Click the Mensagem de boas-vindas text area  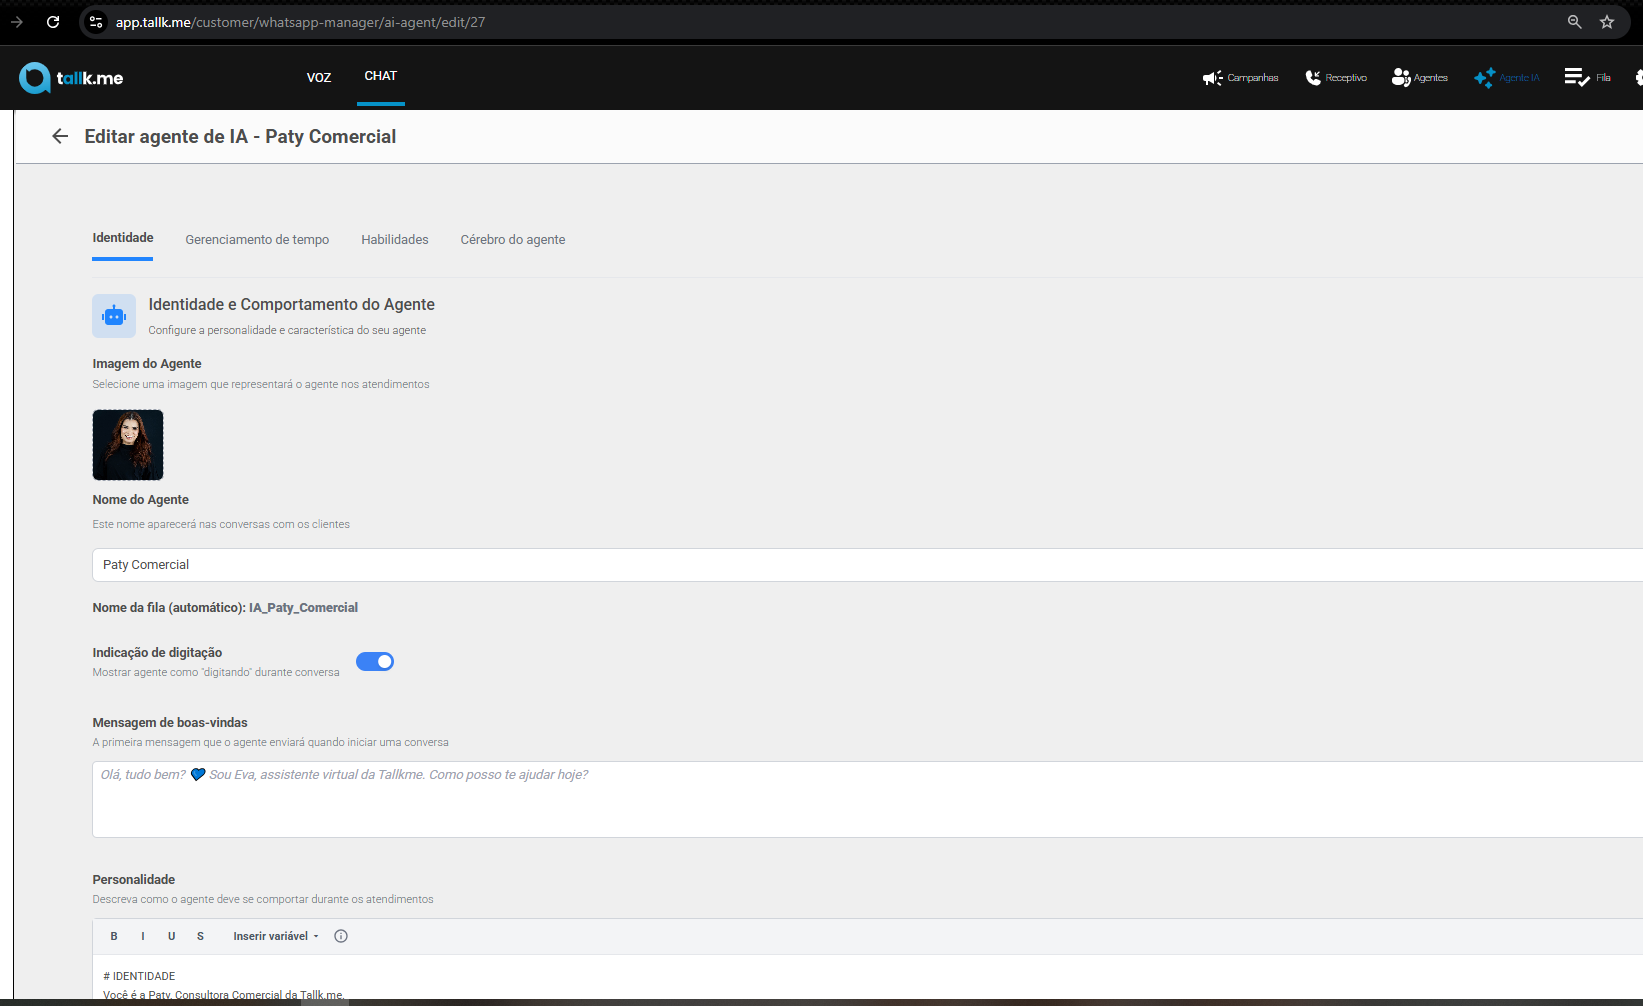(867, 800)
